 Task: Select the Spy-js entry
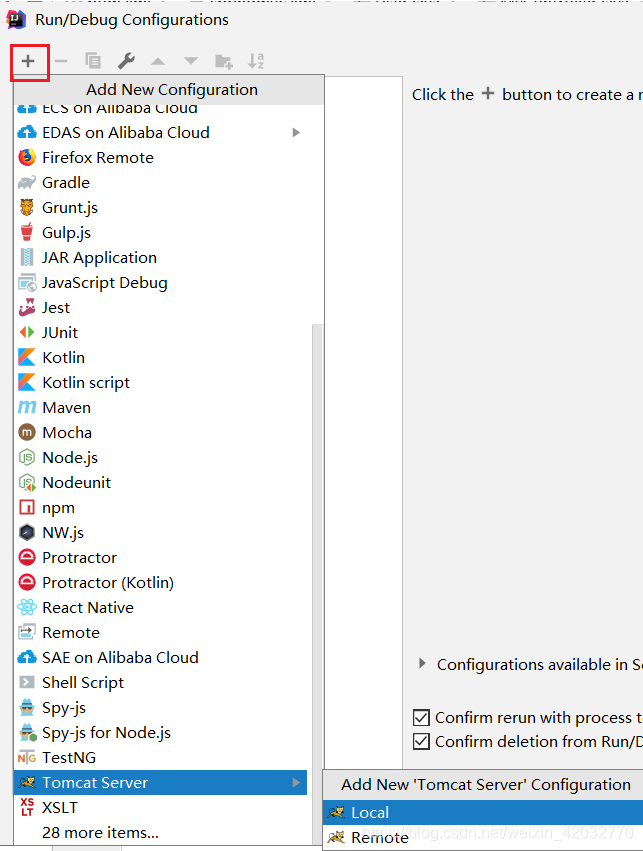click(x=160, y=707)
